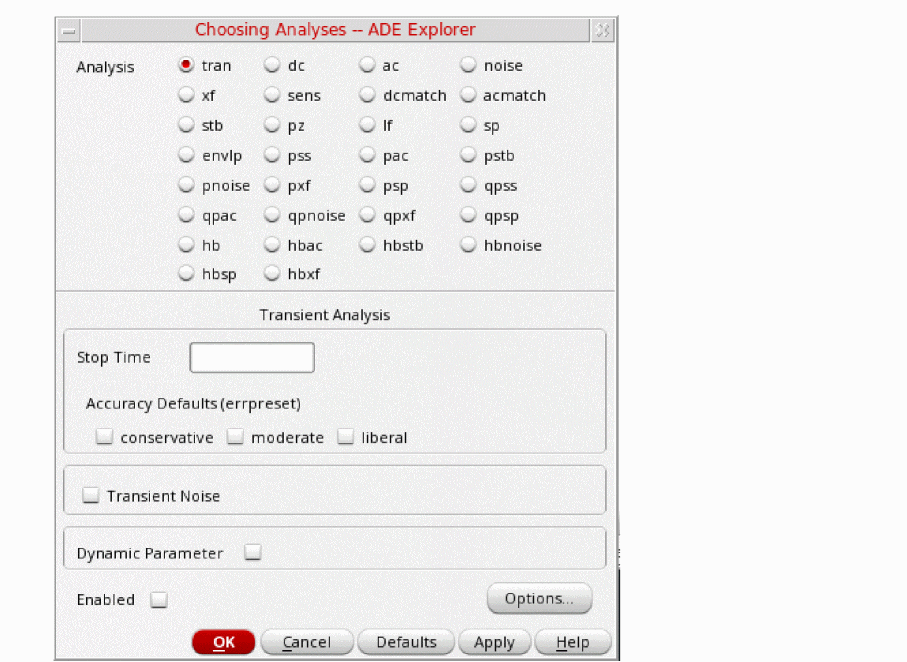Image resolution: width=907 pixels, height=662 pixels.
Task: Tick the liberal accuracy checkbox
Action: (x=345, y=436)
